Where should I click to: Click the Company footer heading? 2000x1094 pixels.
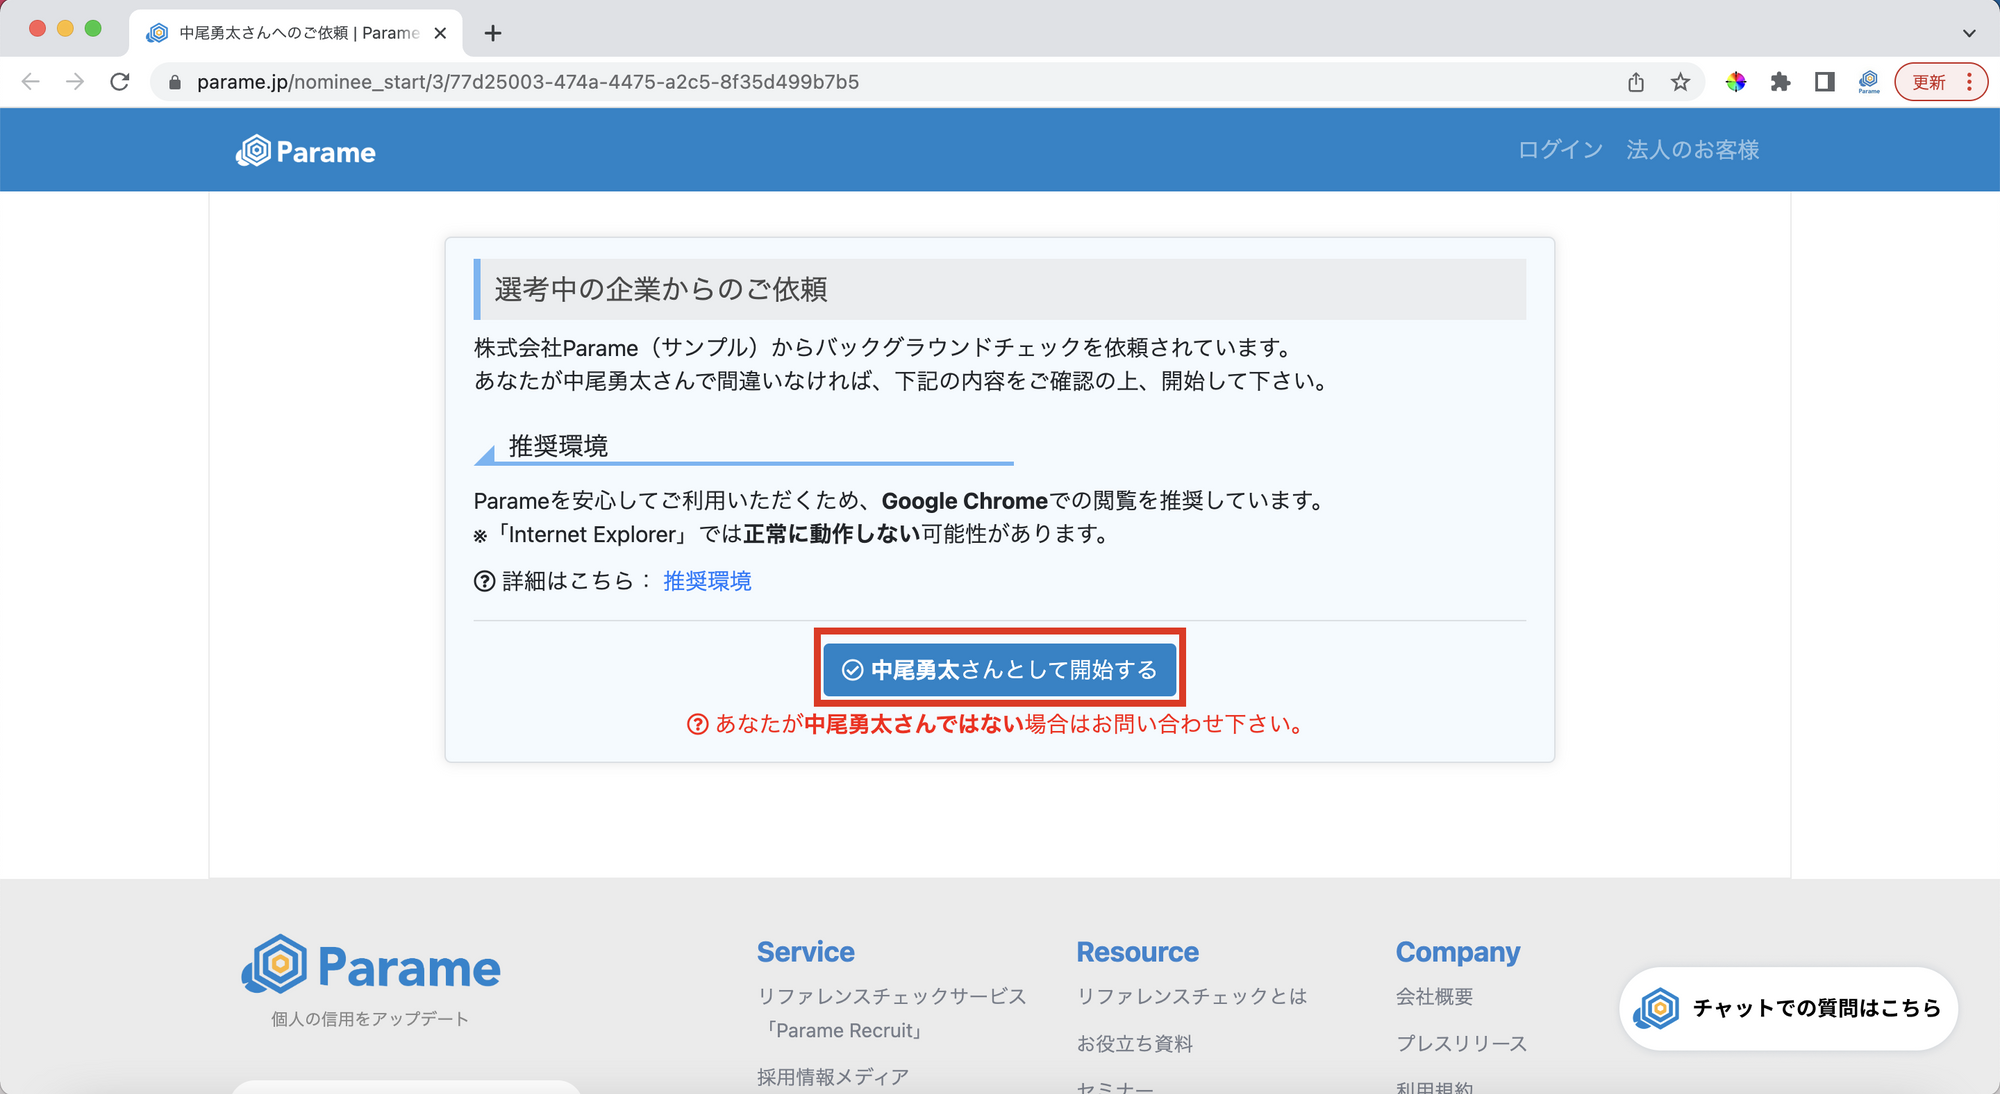pyautogui.click(x=1458, y=952)
